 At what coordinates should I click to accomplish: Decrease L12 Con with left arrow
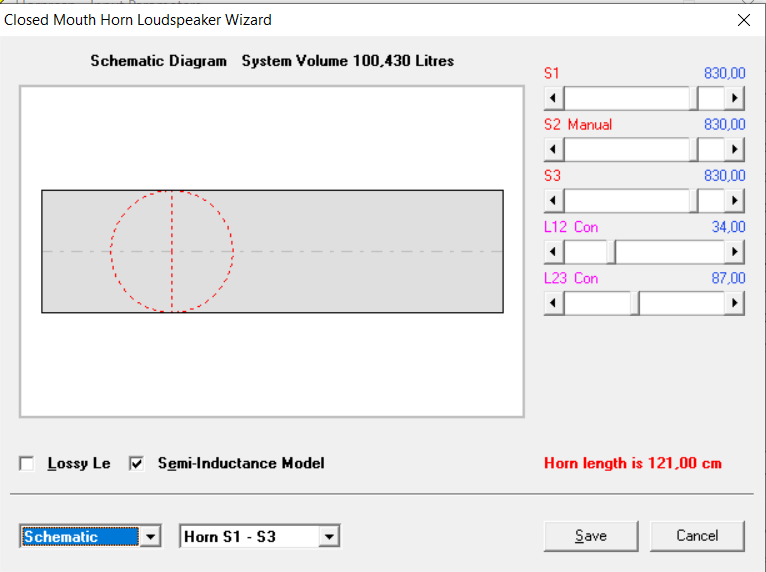point(553,252)
